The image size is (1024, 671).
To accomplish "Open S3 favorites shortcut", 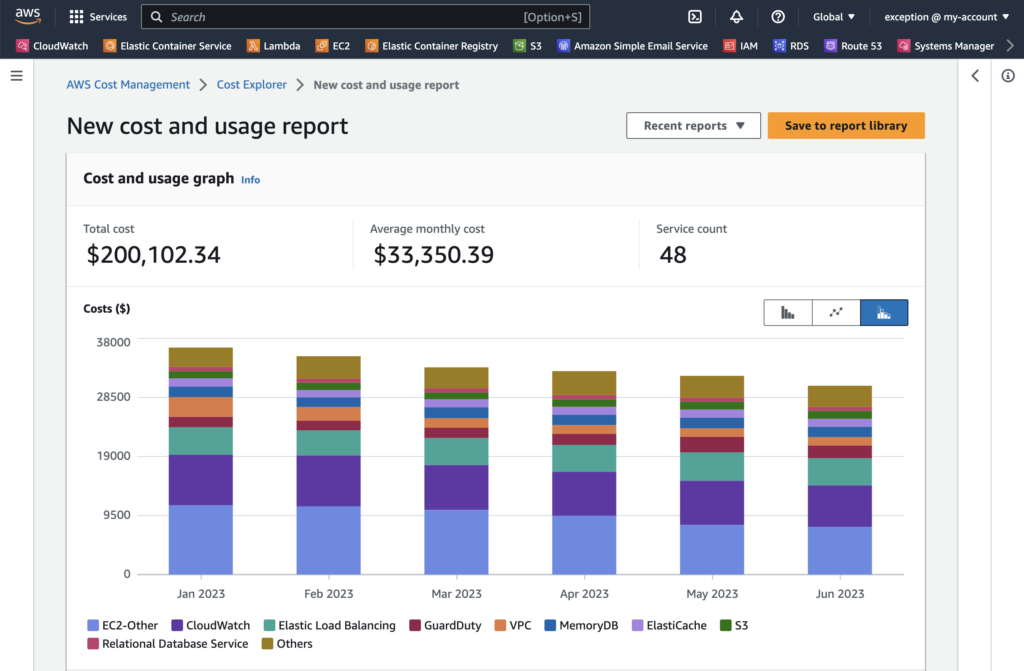I will pyautogui.click(x=528, y=46).
